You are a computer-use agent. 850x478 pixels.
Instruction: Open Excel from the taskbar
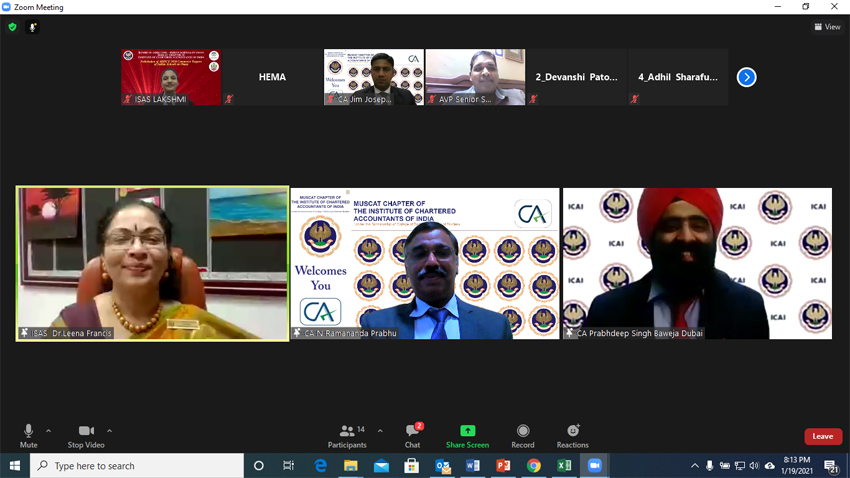pyautogui.click(x=564, y=466)
